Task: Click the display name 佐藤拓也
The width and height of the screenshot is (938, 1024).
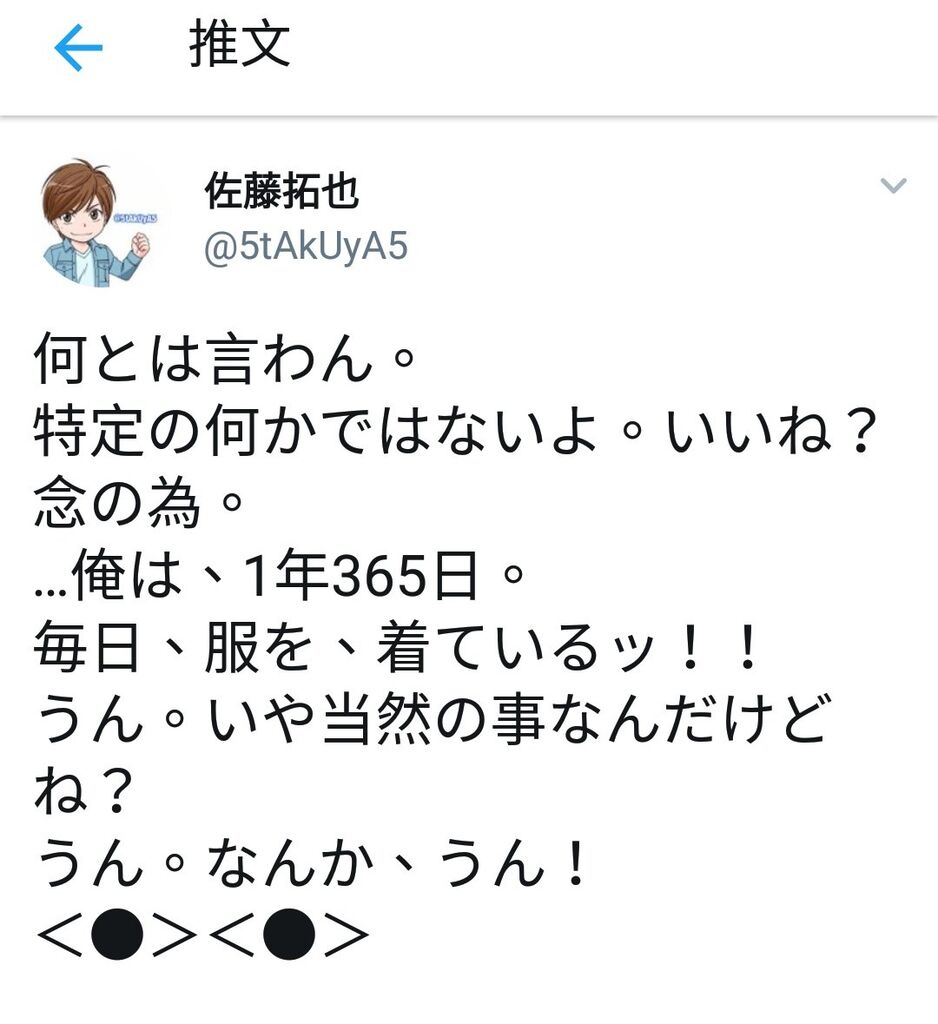Action: point(282,191)
